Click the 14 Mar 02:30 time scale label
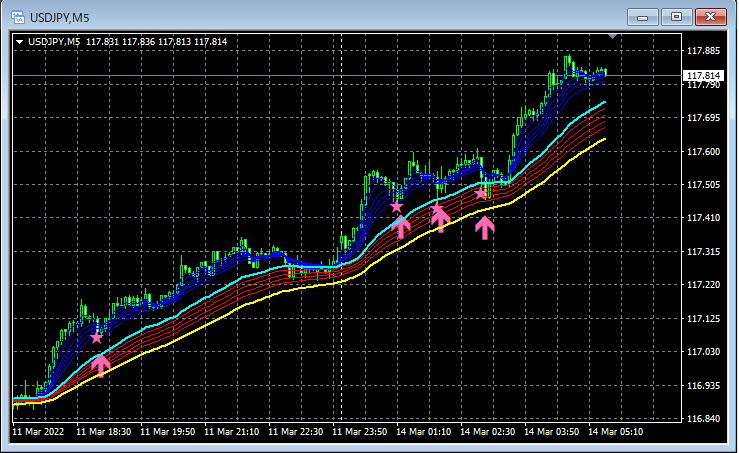739x453 pixels. click(488, 431)
